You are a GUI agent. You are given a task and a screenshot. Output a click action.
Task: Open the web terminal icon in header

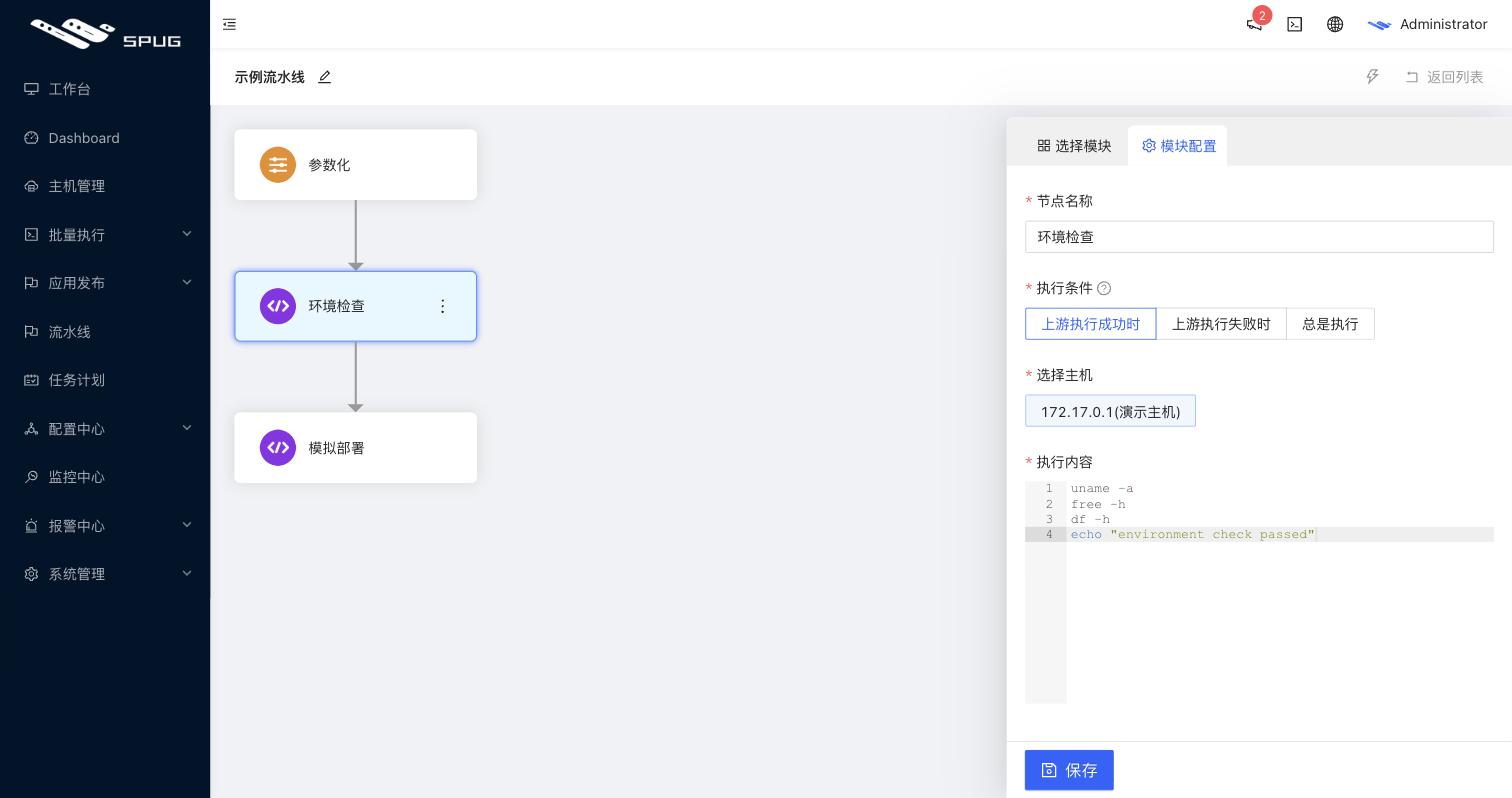tap(1294, 24)
